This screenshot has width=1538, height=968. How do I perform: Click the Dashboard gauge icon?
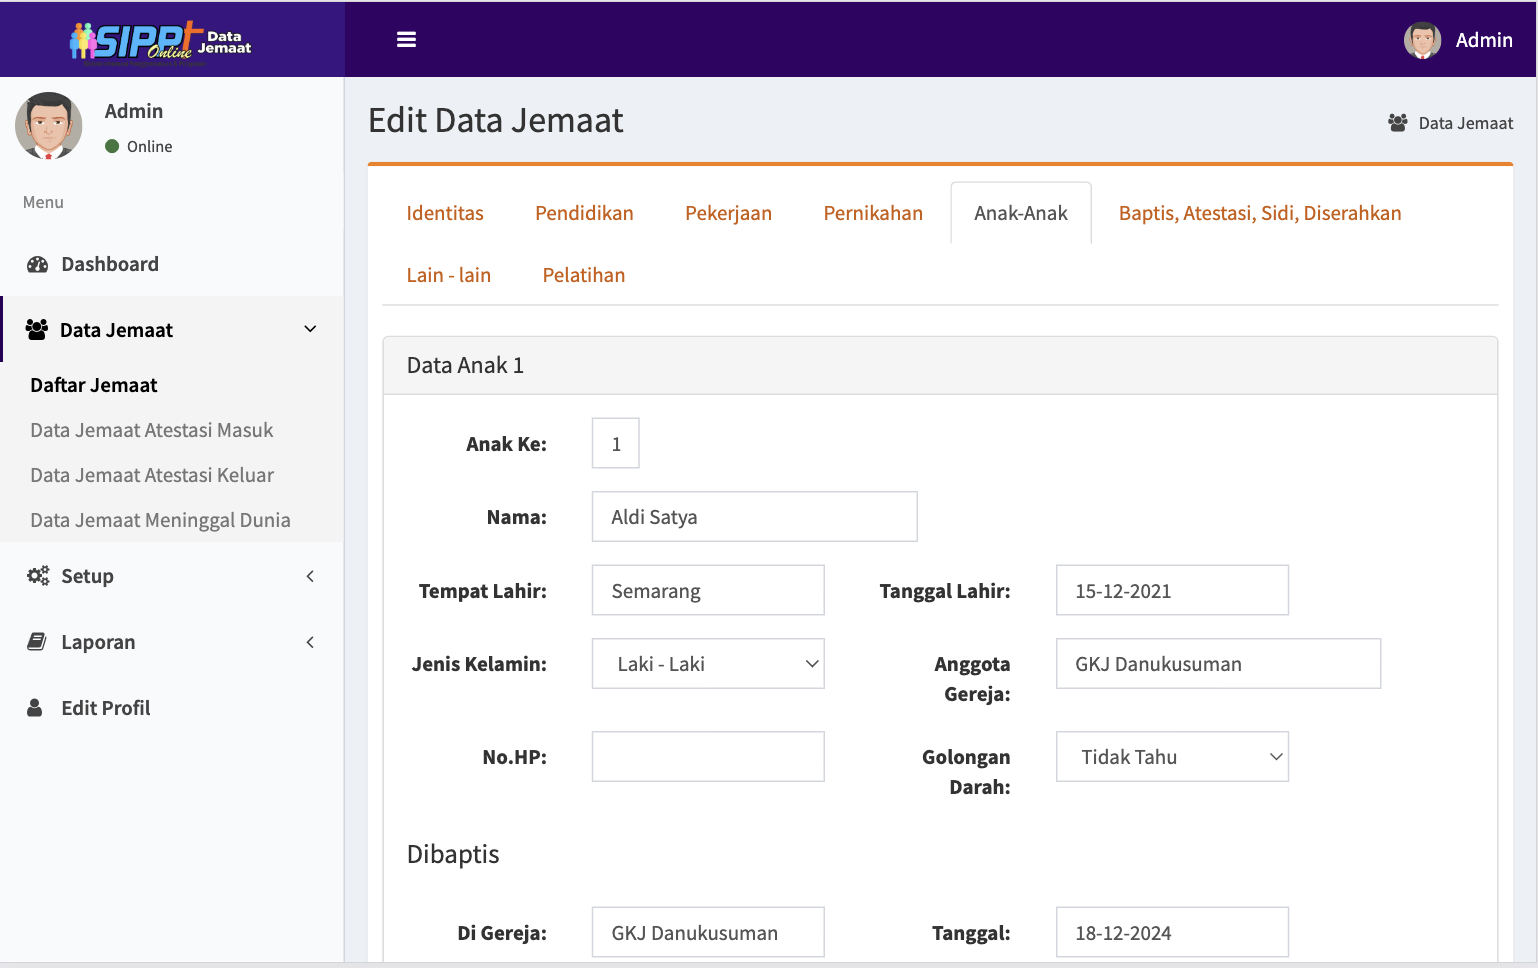pyautogui.click(x=38, y=265)
